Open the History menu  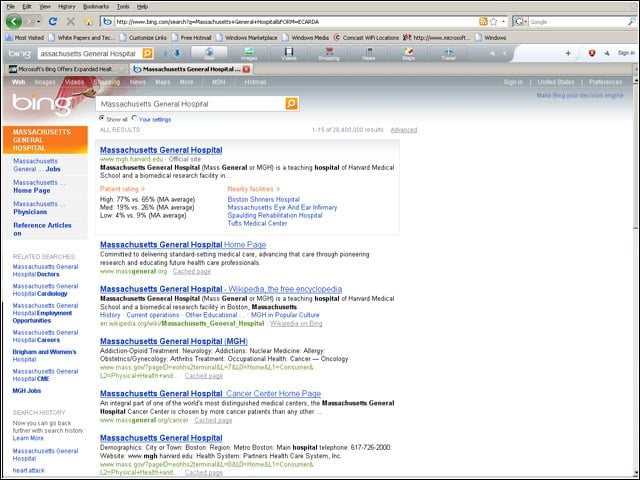click(67, 7)
